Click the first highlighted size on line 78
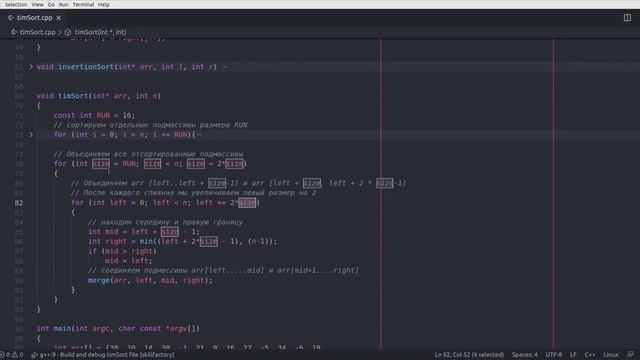This screenshot has height=360, width=640. coord(101,164)
